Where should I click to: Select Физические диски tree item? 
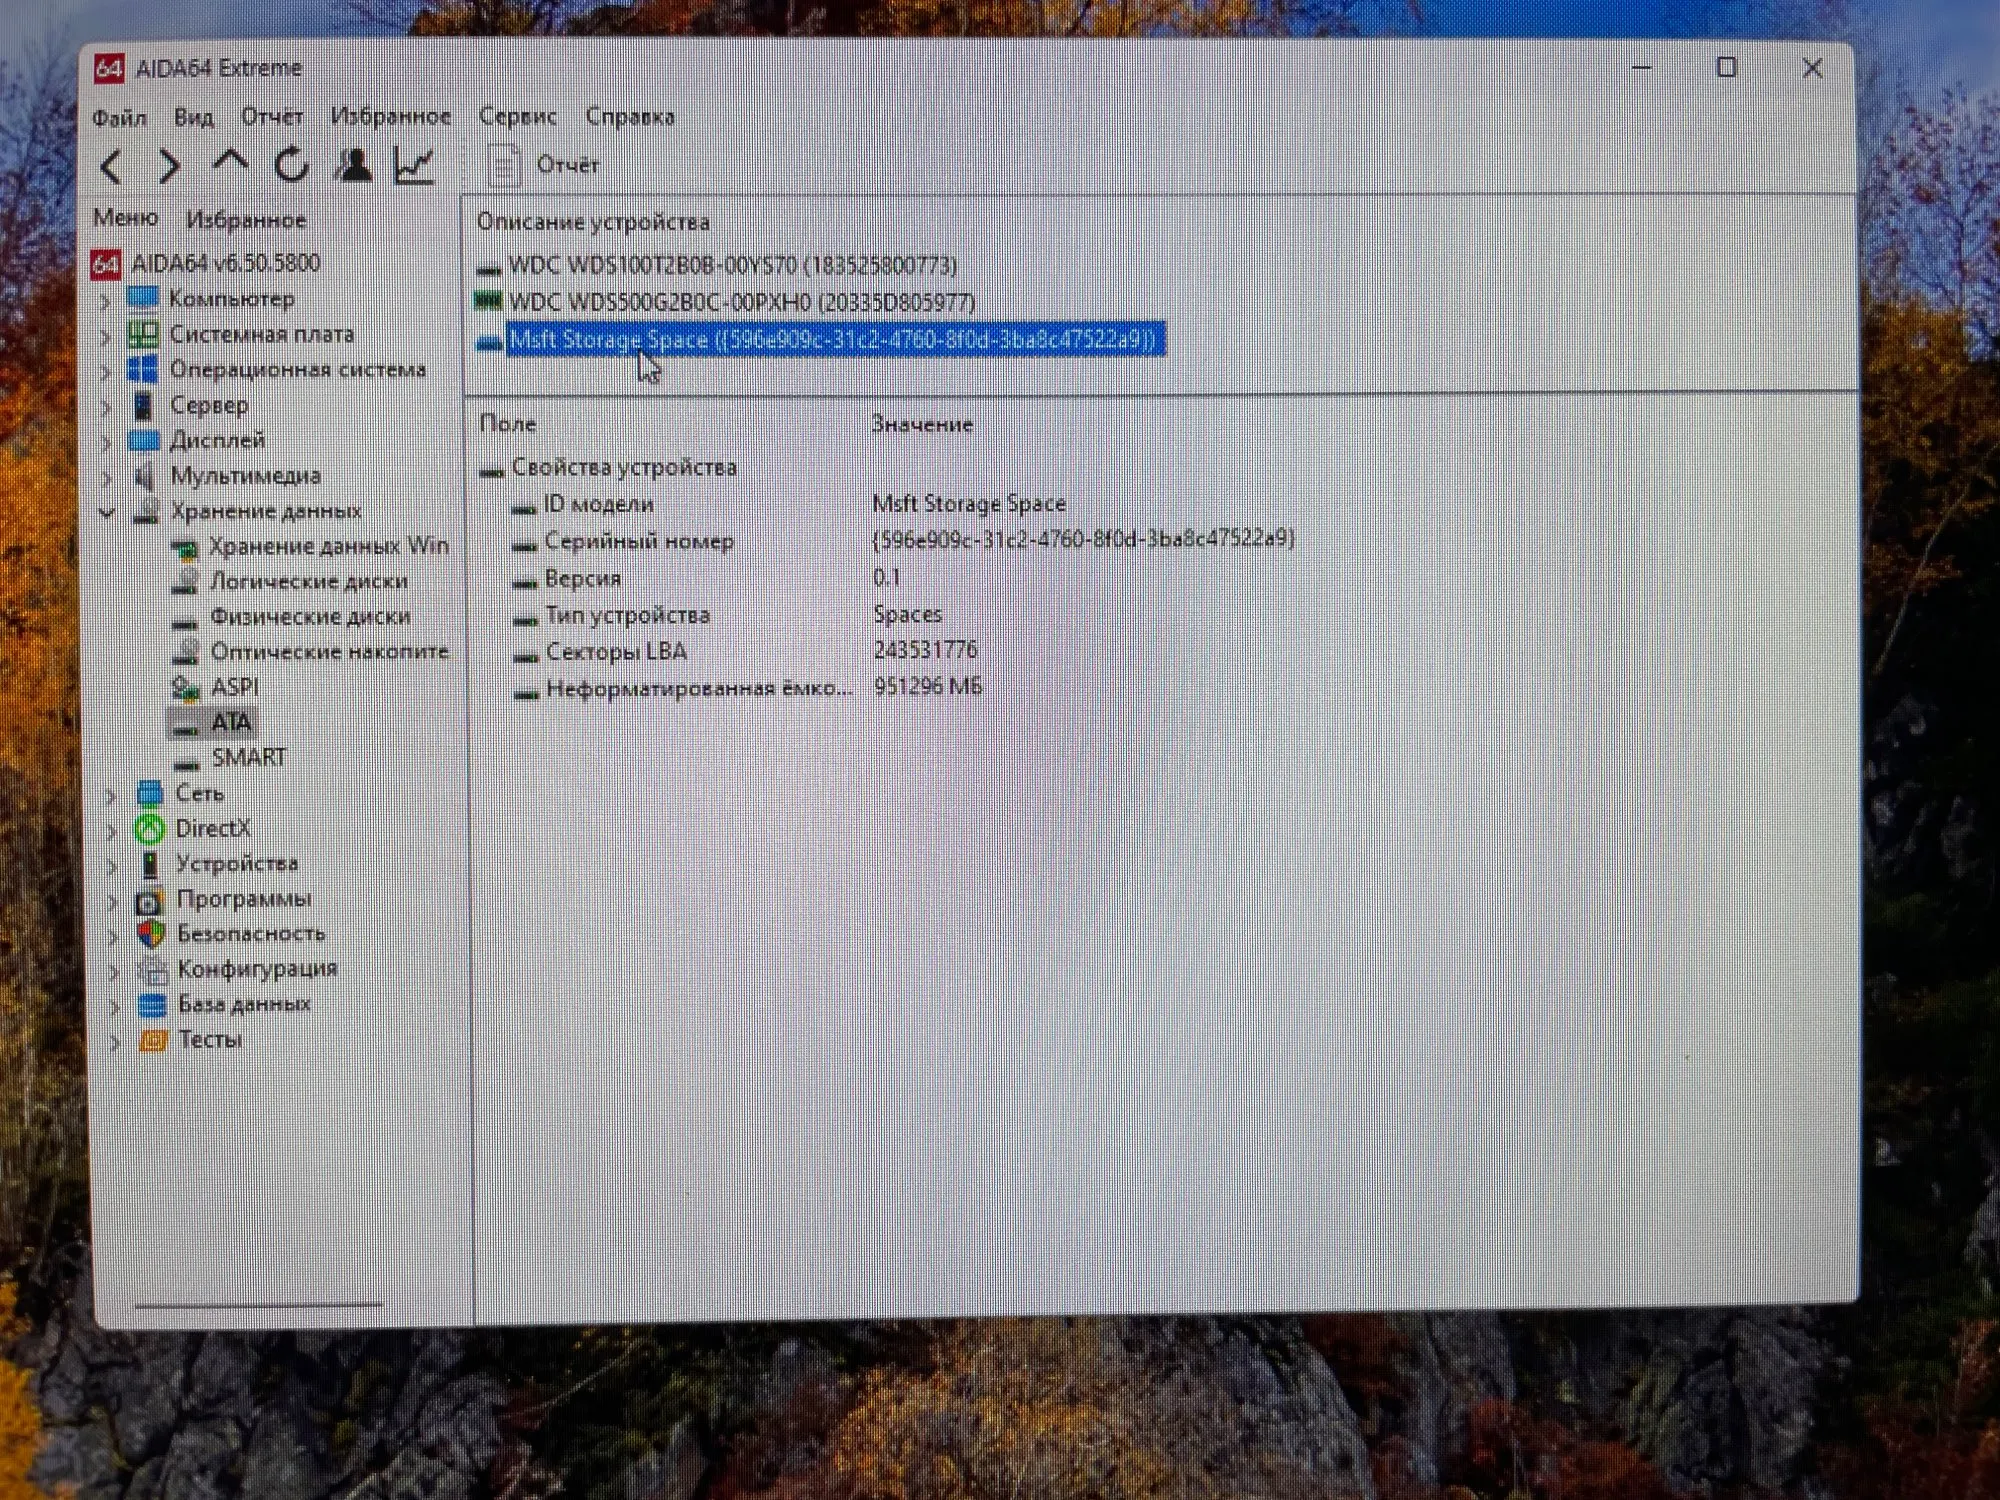(x=309, y=617)
